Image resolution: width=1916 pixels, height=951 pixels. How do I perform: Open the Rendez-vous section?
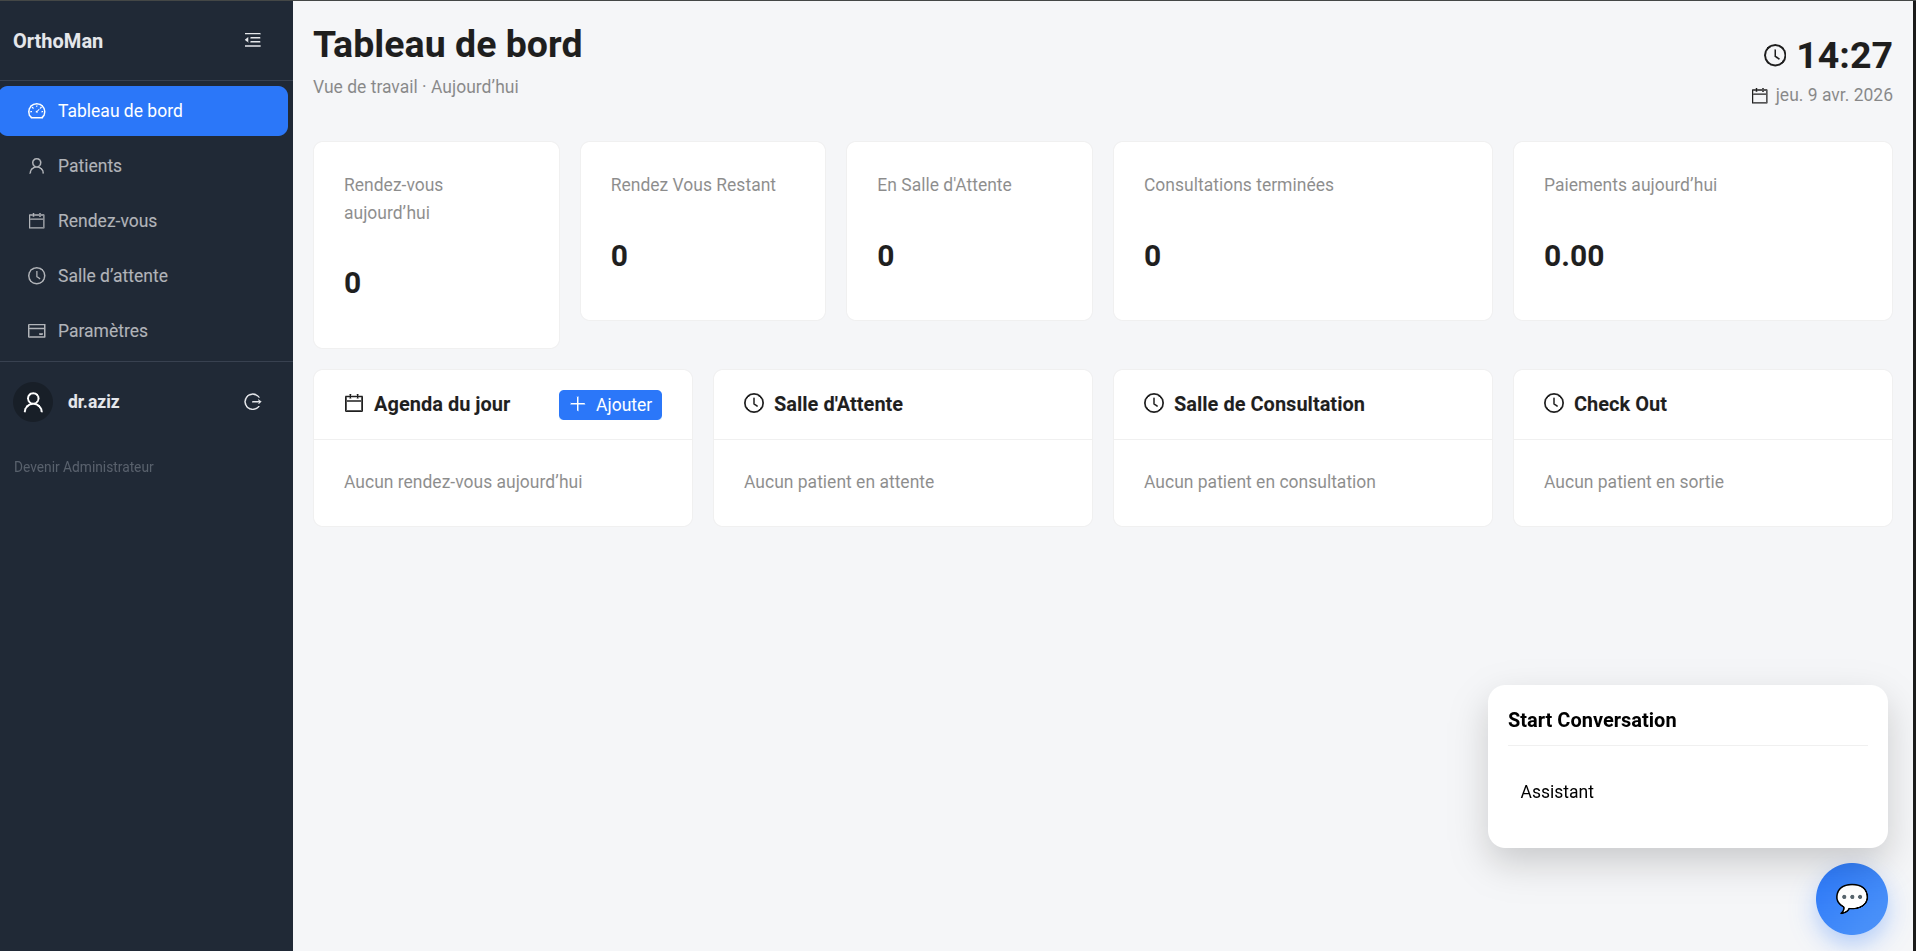144,221
